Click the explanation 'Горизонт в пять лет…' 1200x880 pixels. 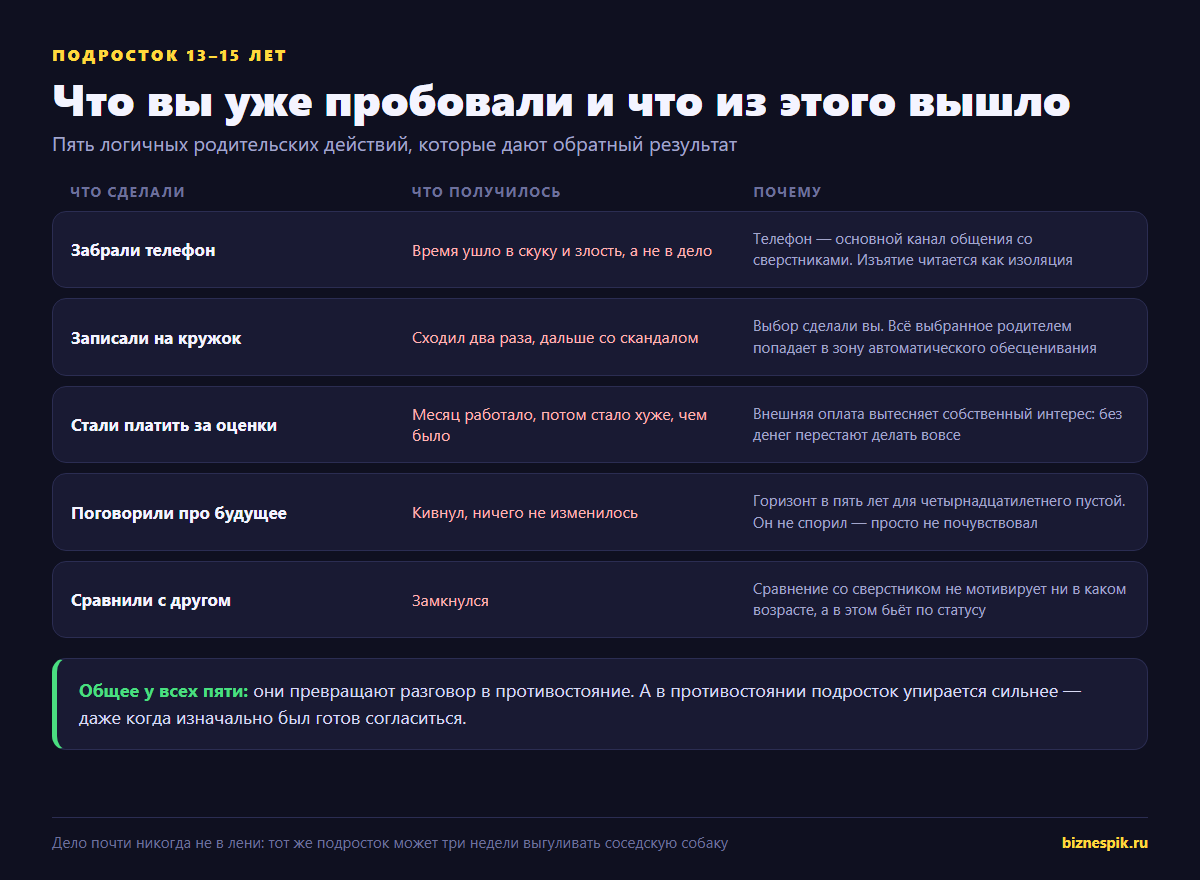[939, 512]
